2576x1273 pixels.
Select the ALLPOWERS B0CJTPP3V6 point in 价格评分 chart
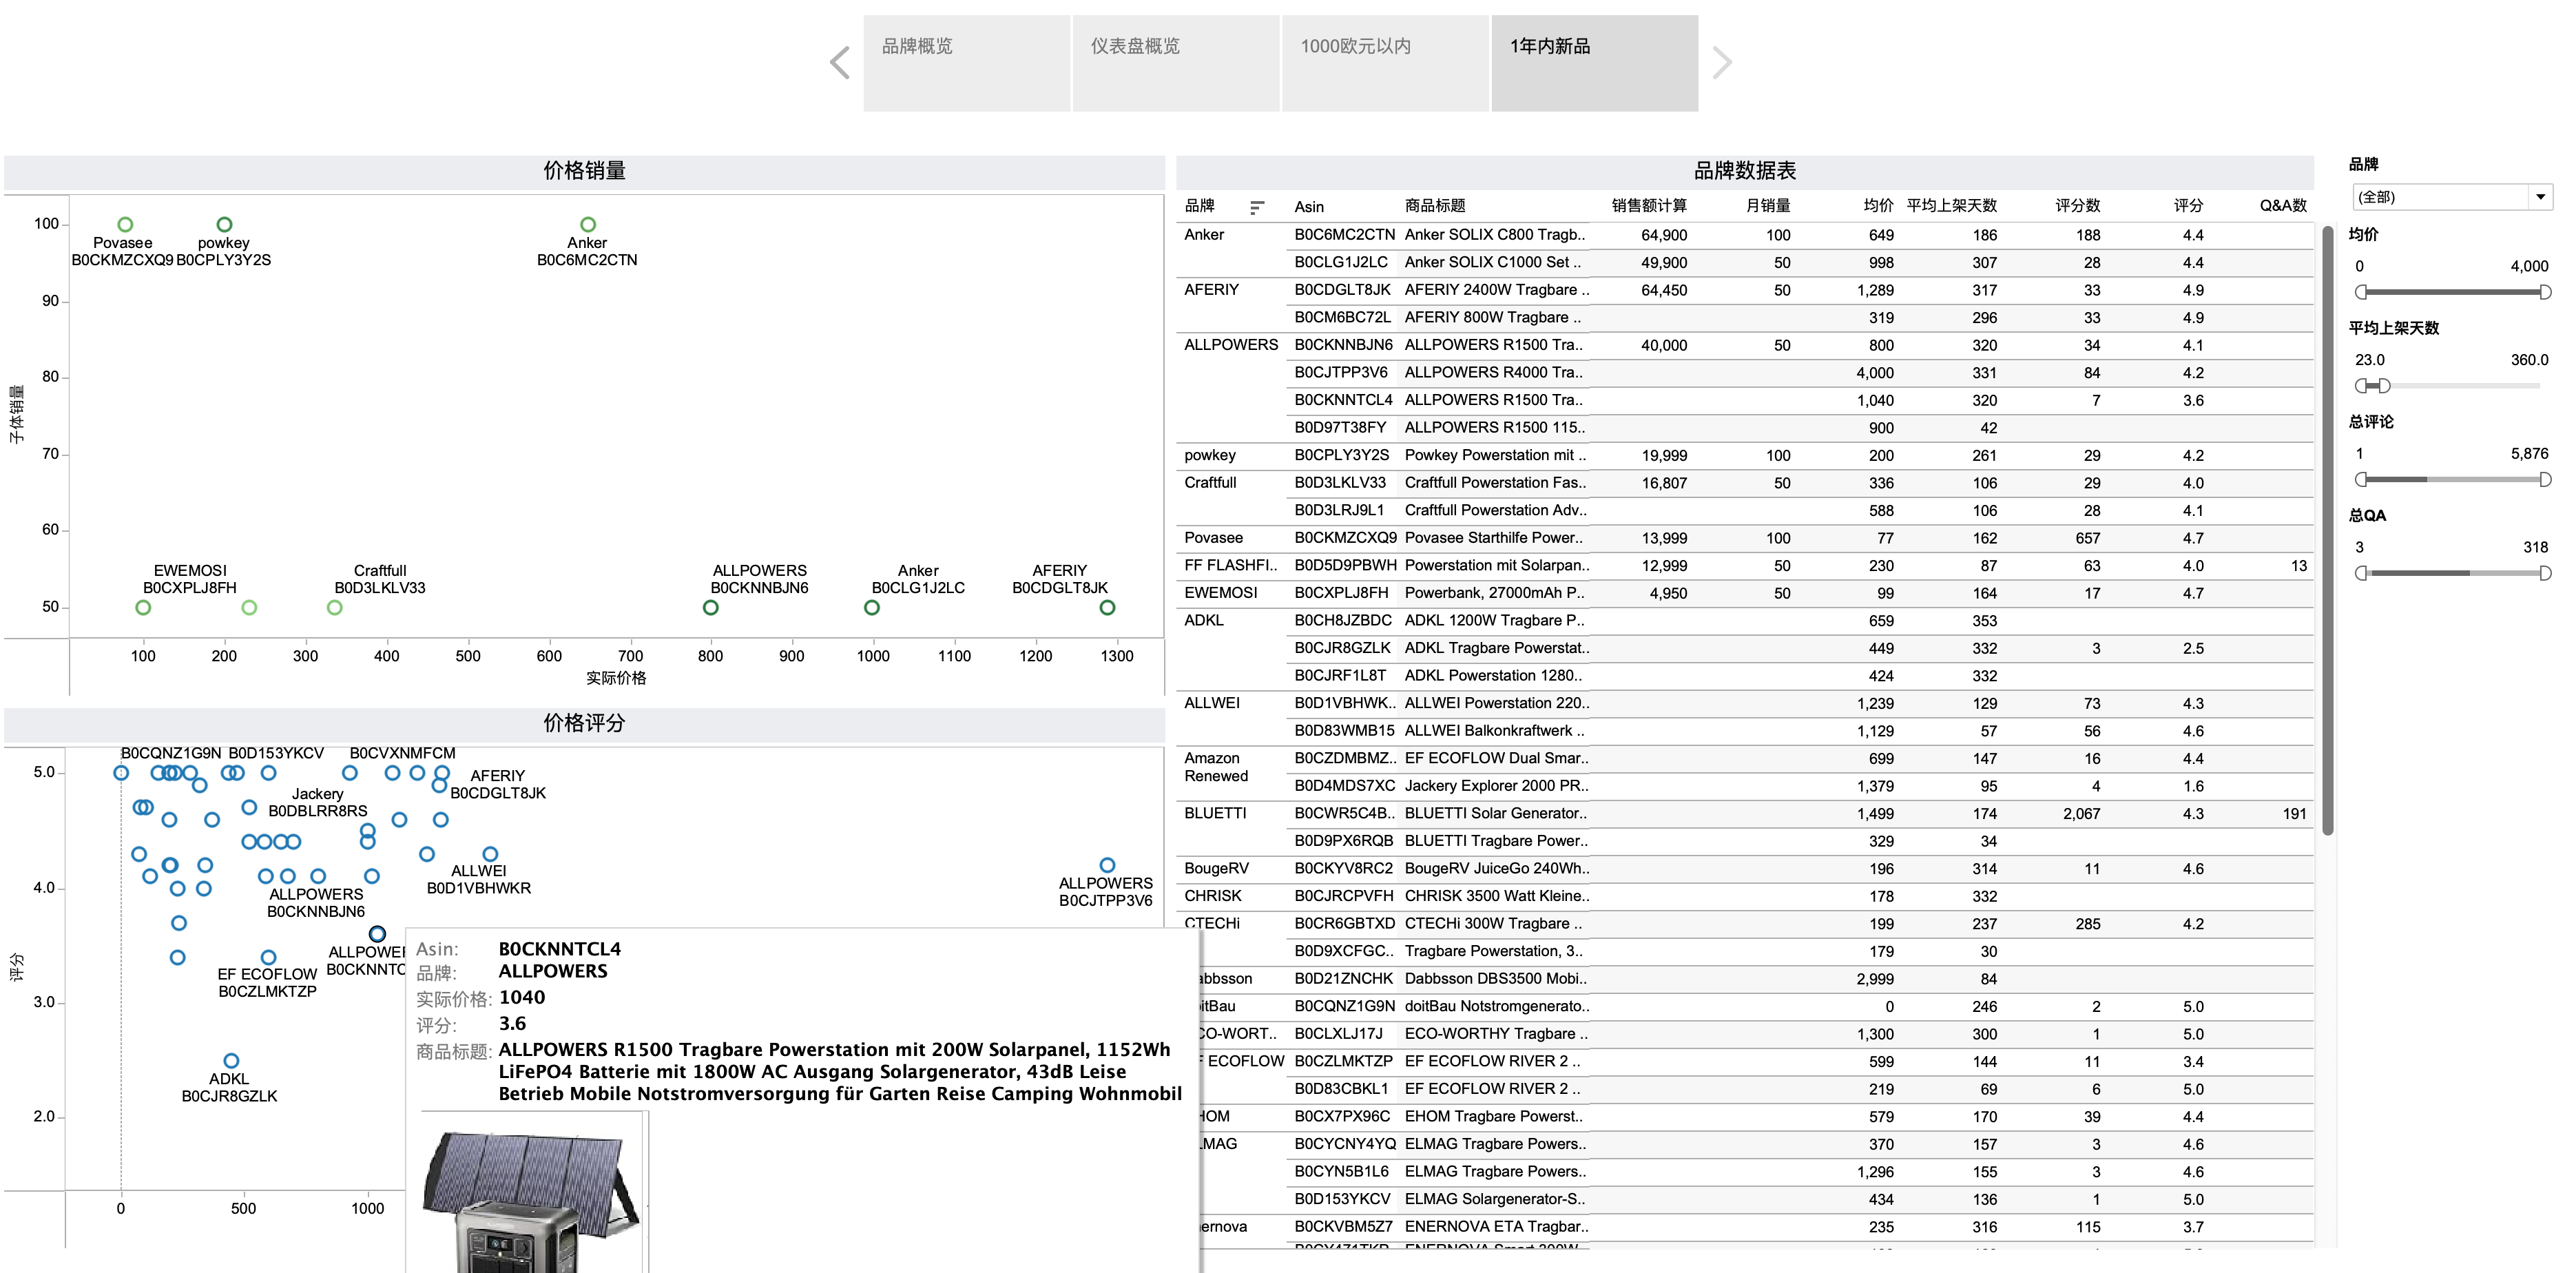(1107, 865)
